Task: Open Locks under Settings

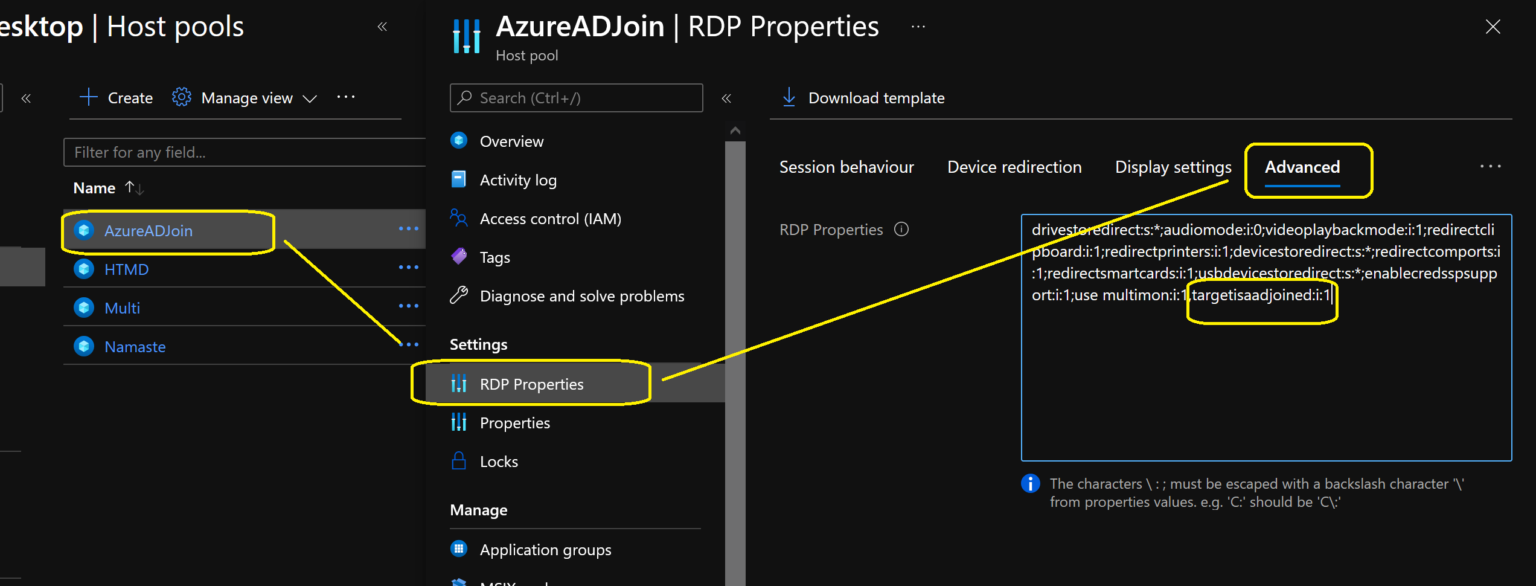Action: point(498,462)
